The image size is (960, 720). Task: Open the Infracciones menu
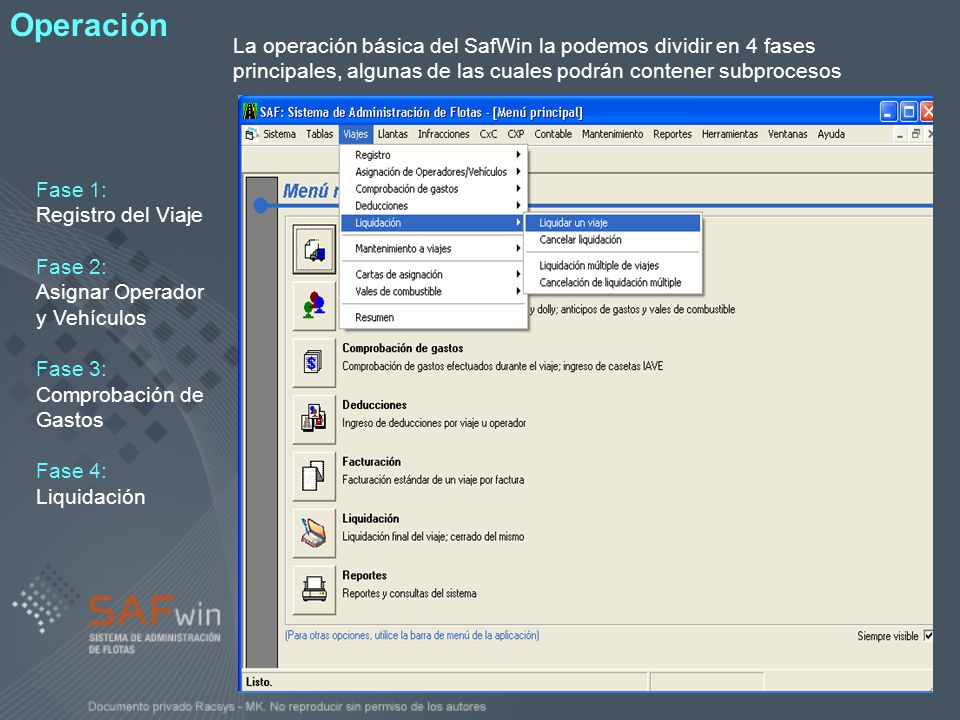(x=444, y=134)
